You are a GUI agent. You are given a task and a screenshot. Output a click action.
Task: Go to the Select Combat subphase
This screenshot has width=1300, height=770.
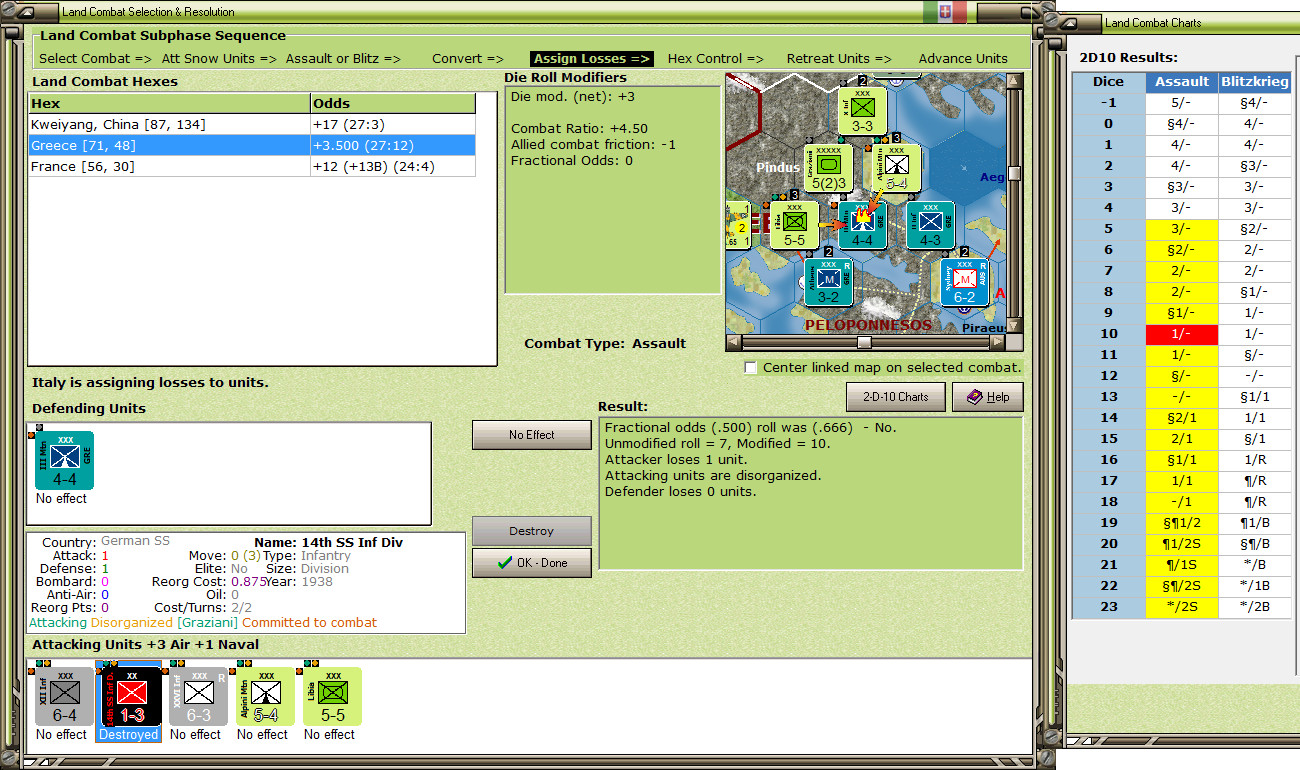(96, 59)
